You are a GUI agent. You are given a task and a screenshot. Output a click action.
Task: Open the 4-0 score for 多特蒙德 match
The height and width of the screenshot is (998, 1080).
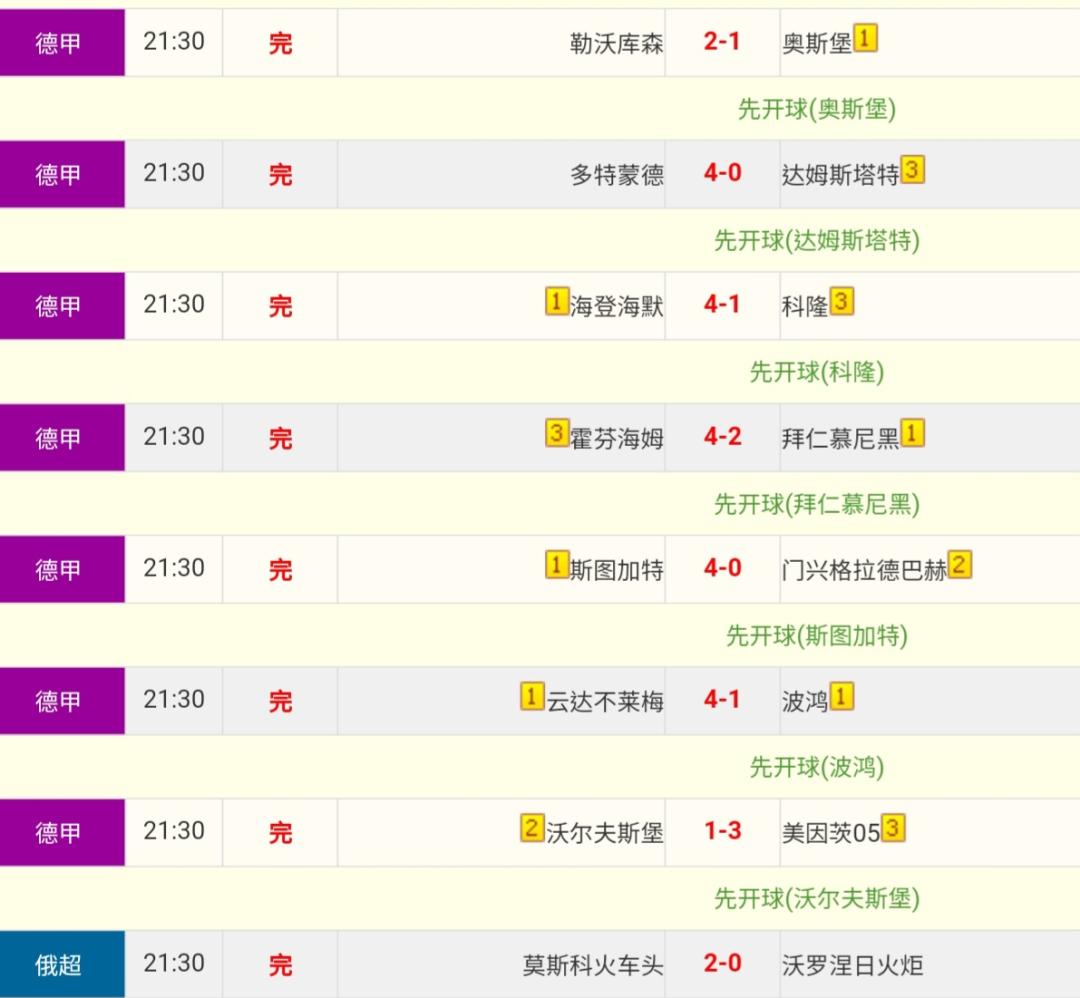(722, 173)
